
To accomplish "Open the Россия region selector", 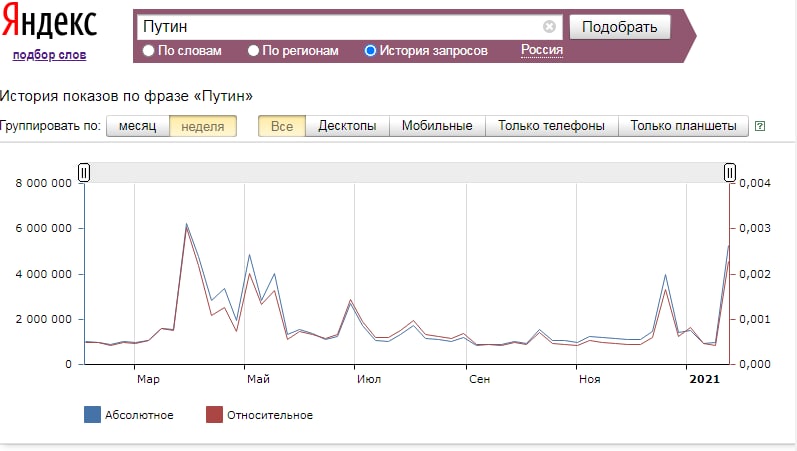I will coord(542,50).
